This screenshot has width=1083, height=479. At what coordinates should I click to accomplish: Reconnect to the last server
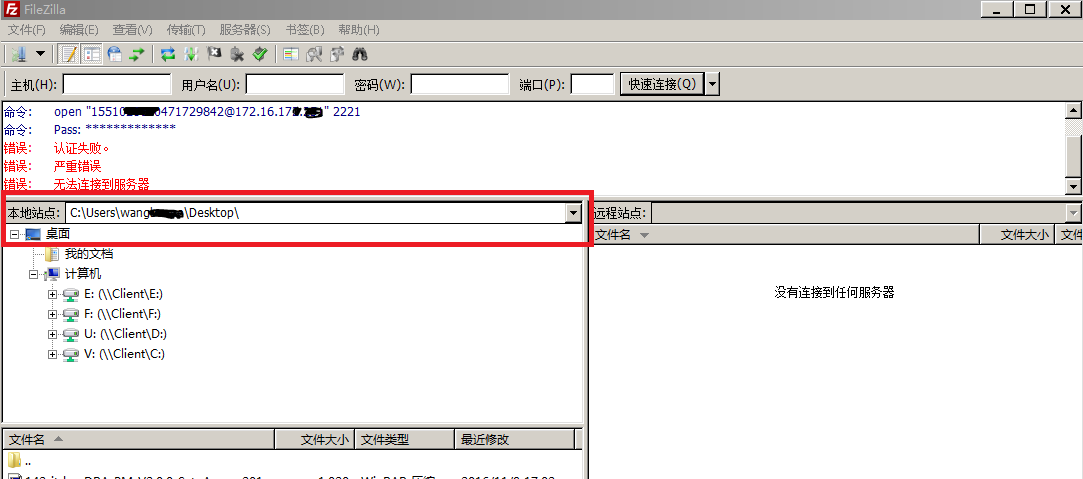pyautogui.click(x=260, y=54)
